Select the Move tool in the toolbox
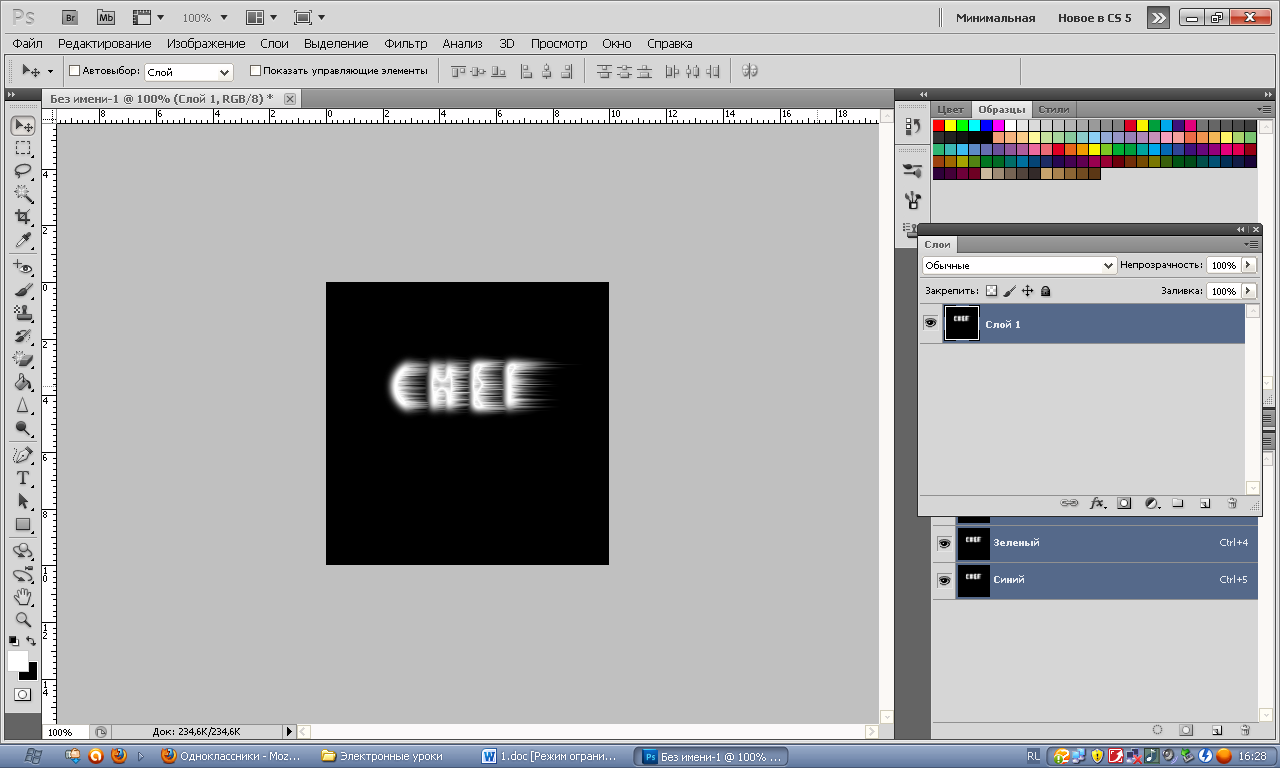This screenshot has width=1280, height=768. (23, 126)
